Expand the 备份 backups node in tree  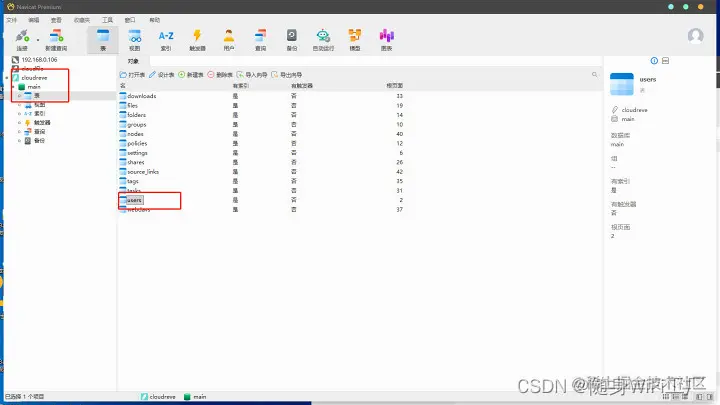click(x=19, y=141)
